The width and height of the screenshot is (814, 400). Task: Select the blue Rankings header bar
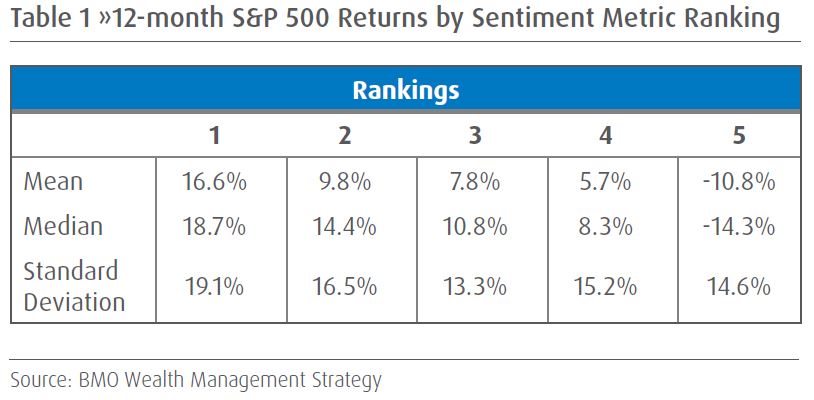pyautogui.click(x=405, y=91)
